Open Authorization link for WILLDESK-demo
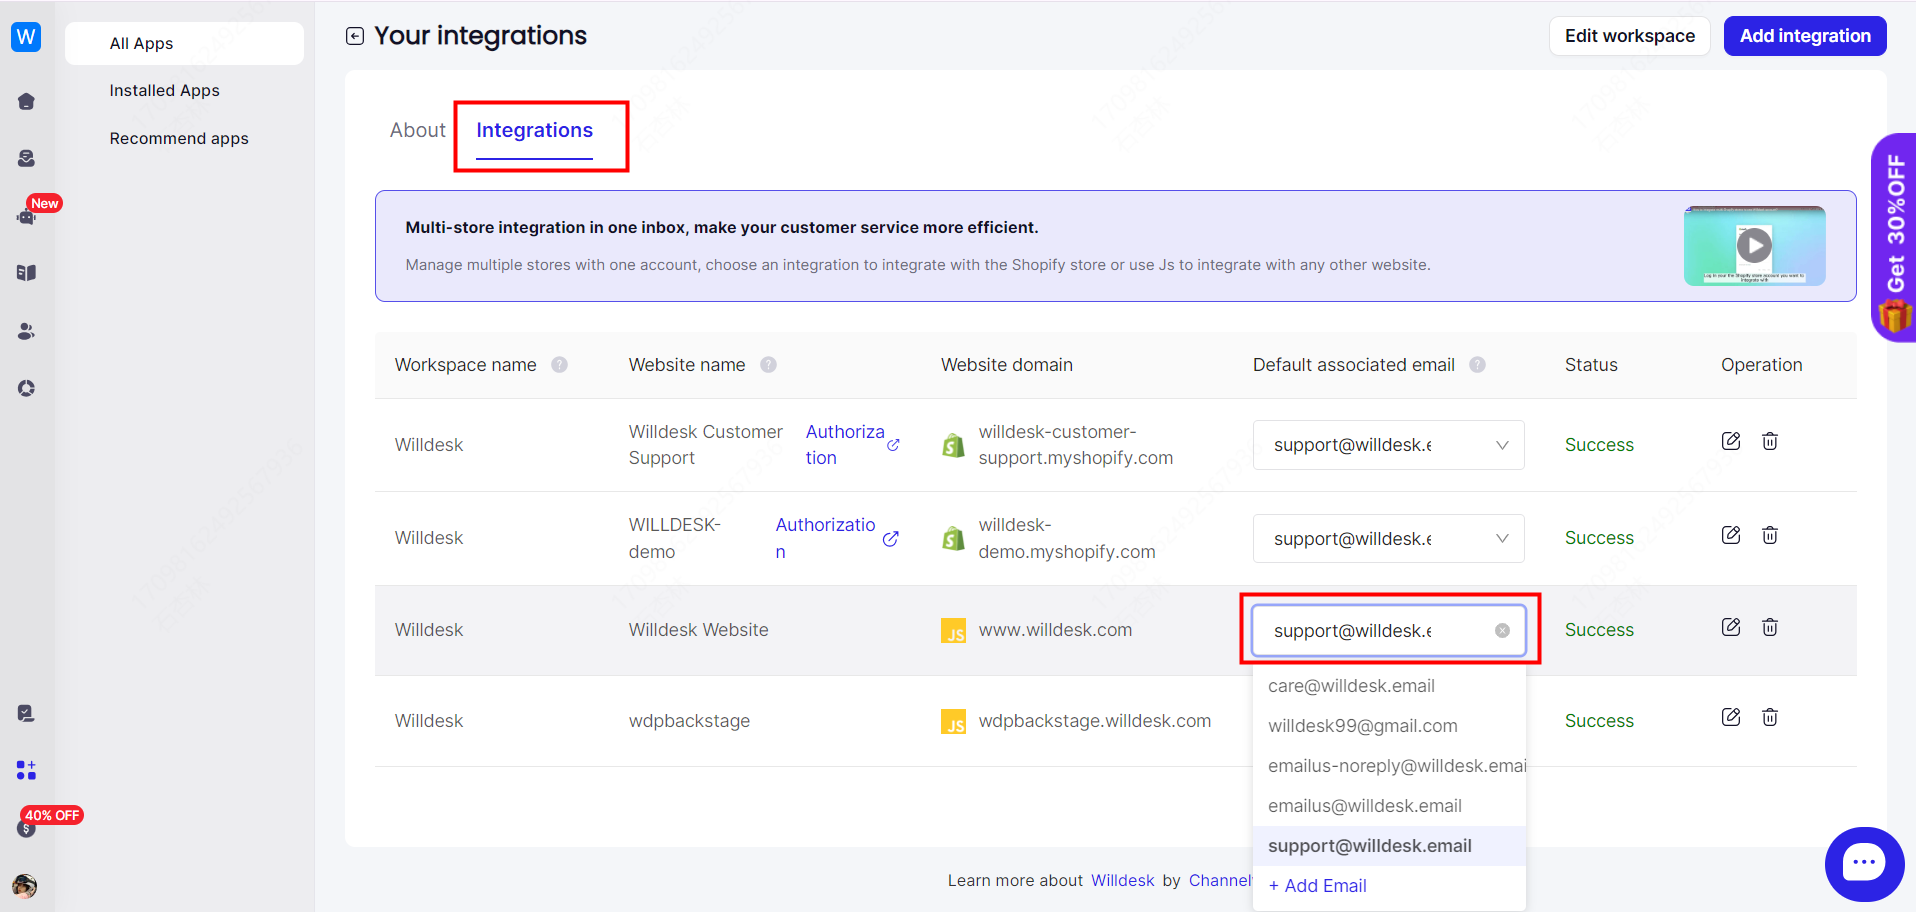This screenshot has height=912, width=1916. 837,538
